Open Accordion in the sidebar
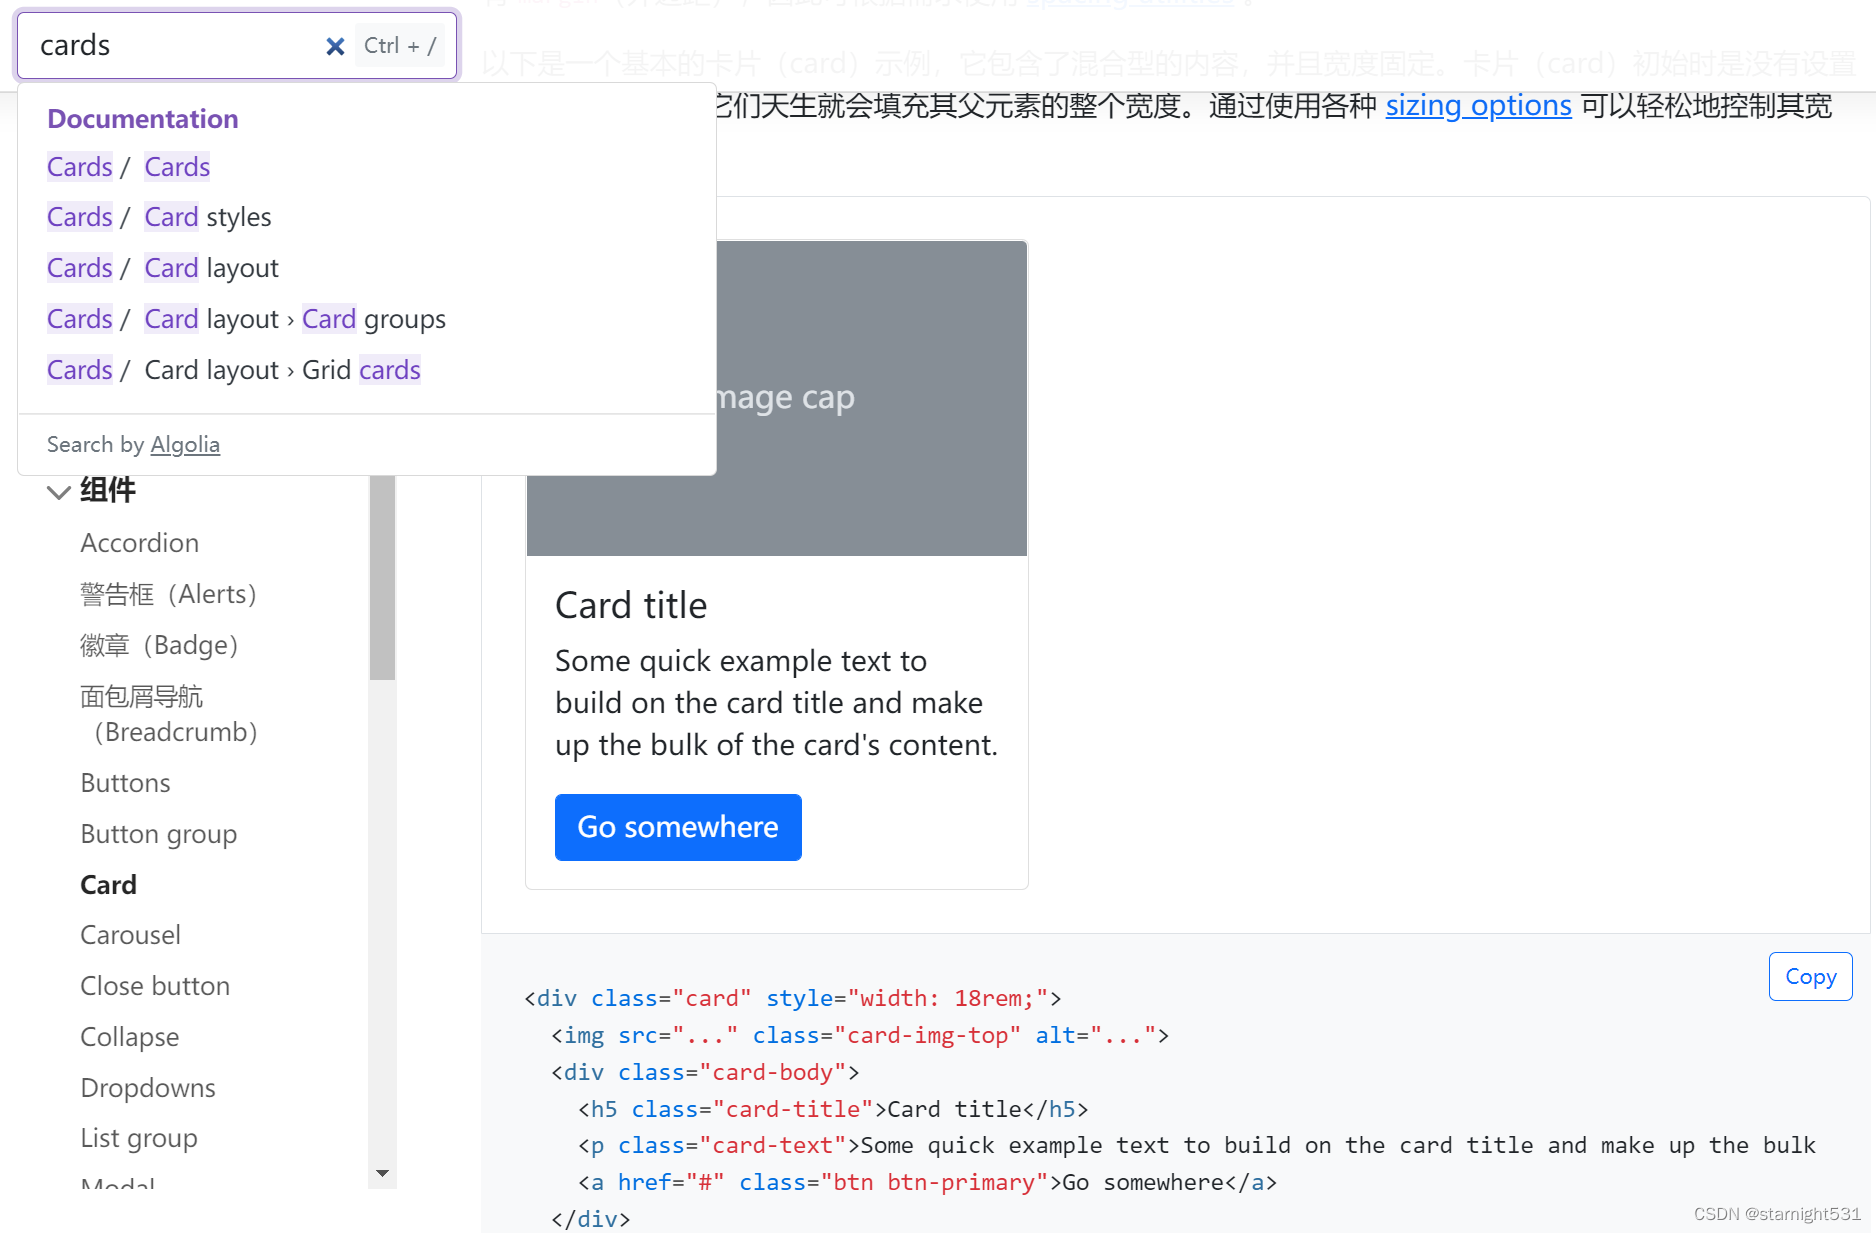The height and width of the screenshot is (1233, 1876). click(140, 543)
